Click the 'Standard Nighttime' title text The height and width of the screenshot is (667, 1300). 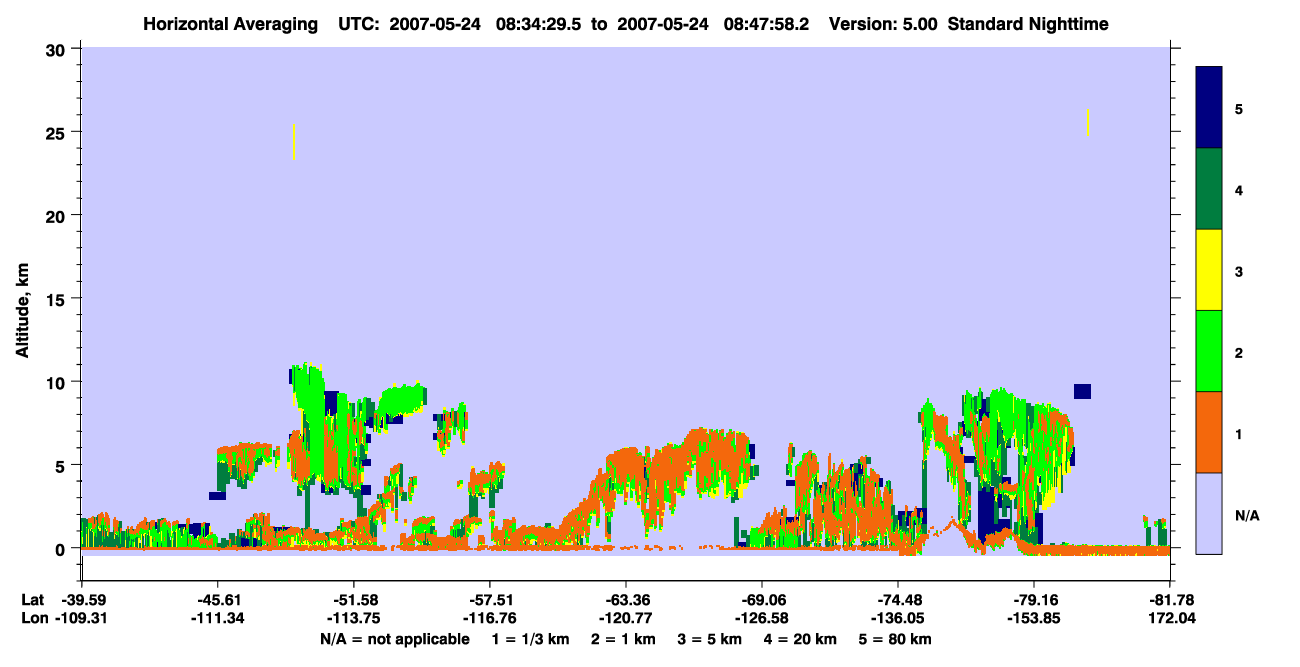tap(1028, 24)
